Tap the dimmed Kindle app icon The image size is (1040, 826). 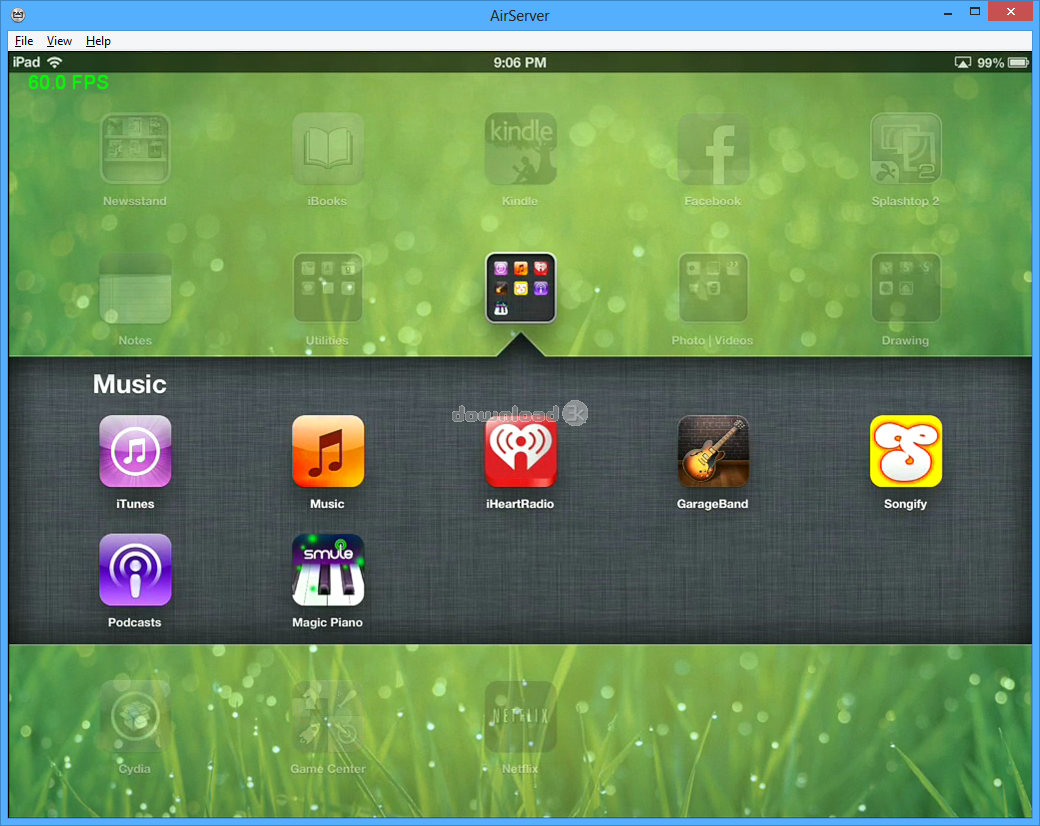tap(520, 149)
